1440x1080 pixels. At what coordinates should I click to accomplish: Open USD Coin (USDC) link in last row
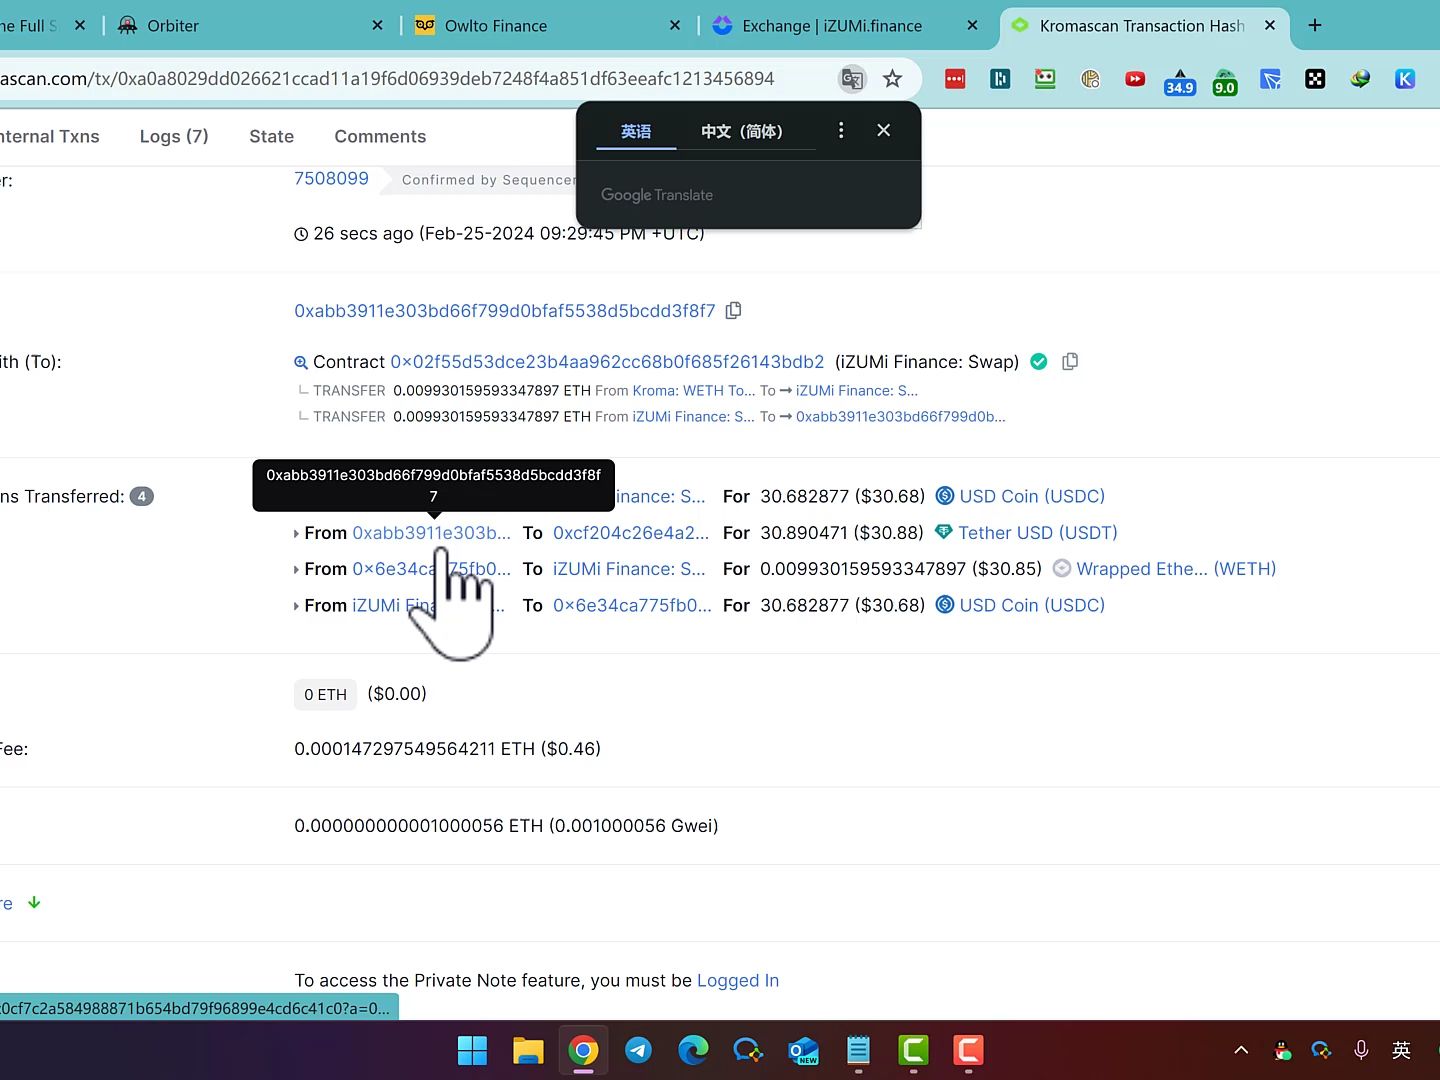point(1032,605)
